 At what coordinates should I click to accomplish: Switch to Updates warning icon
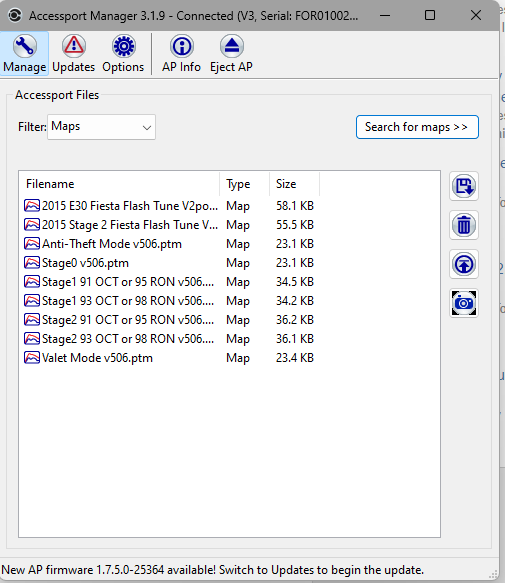[74, 54]
